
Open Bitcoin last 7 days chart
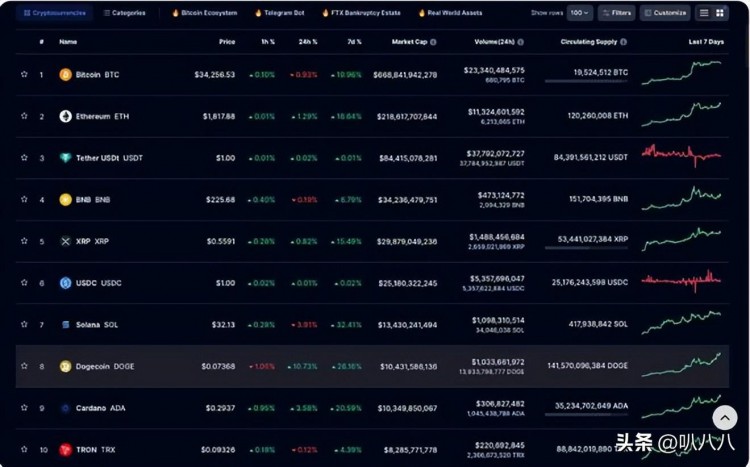click(681, 73)
